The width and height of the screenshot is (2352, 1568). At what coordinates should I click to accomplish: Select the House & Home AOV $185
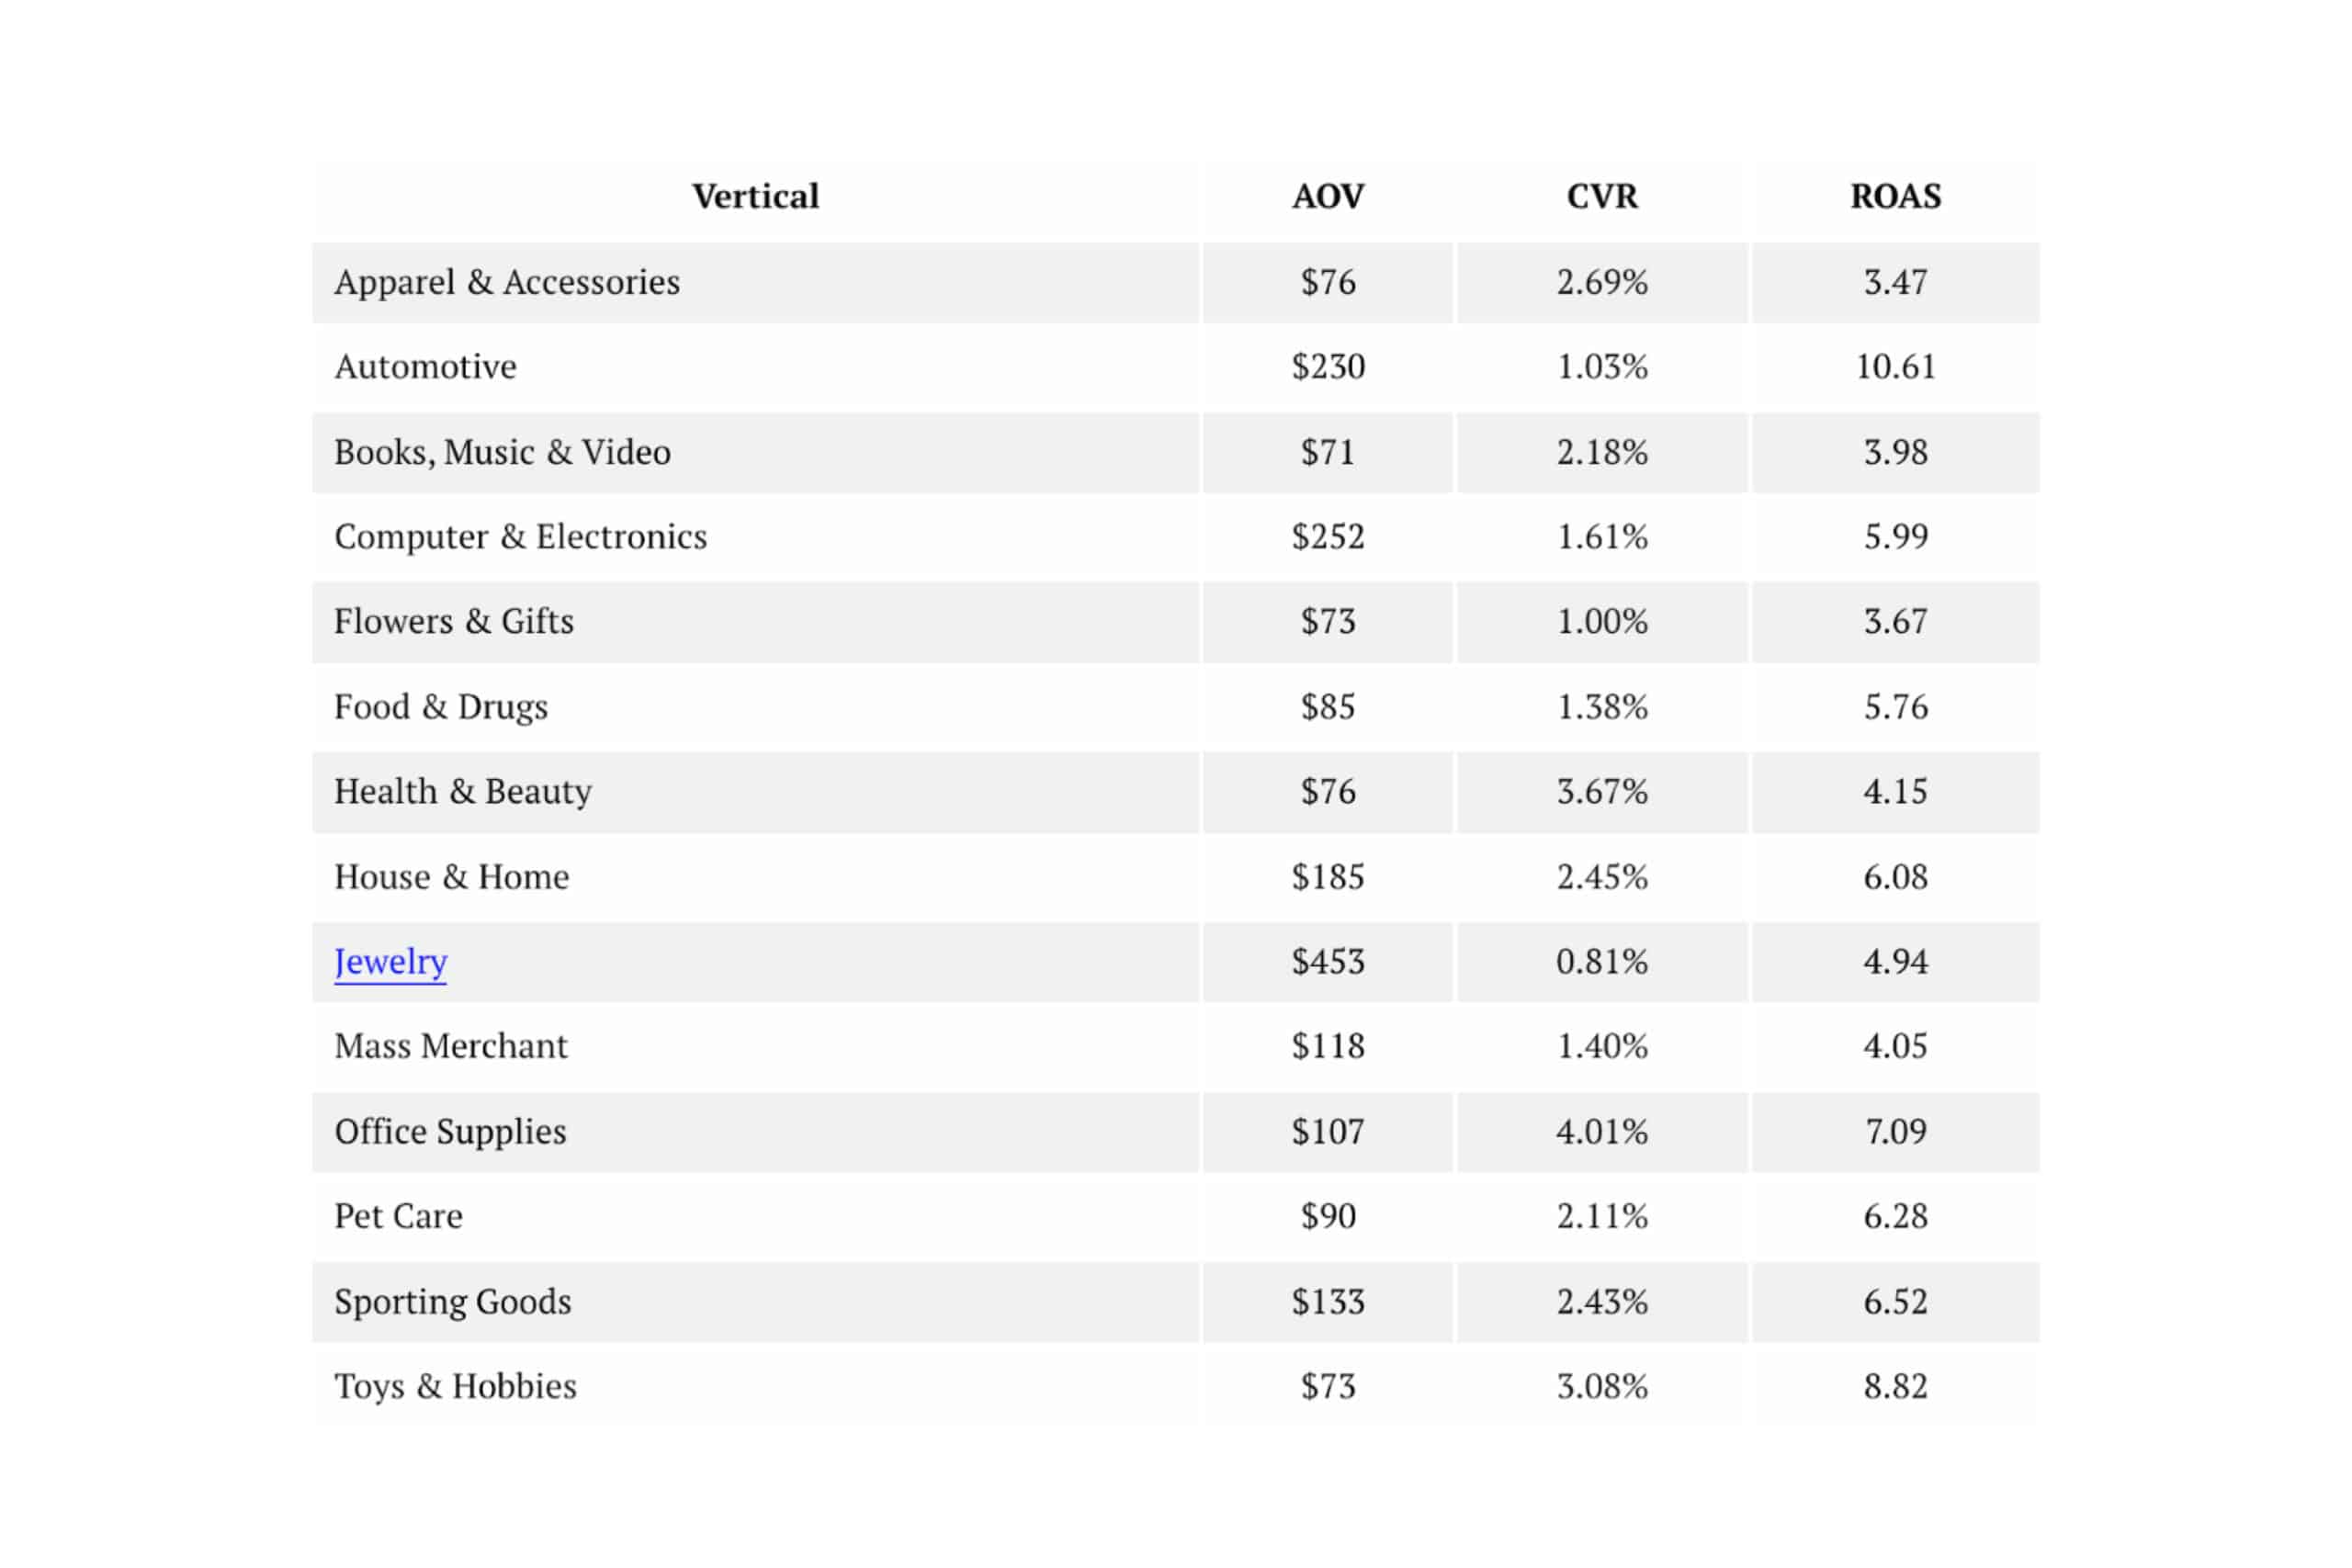click(1327, 877)
